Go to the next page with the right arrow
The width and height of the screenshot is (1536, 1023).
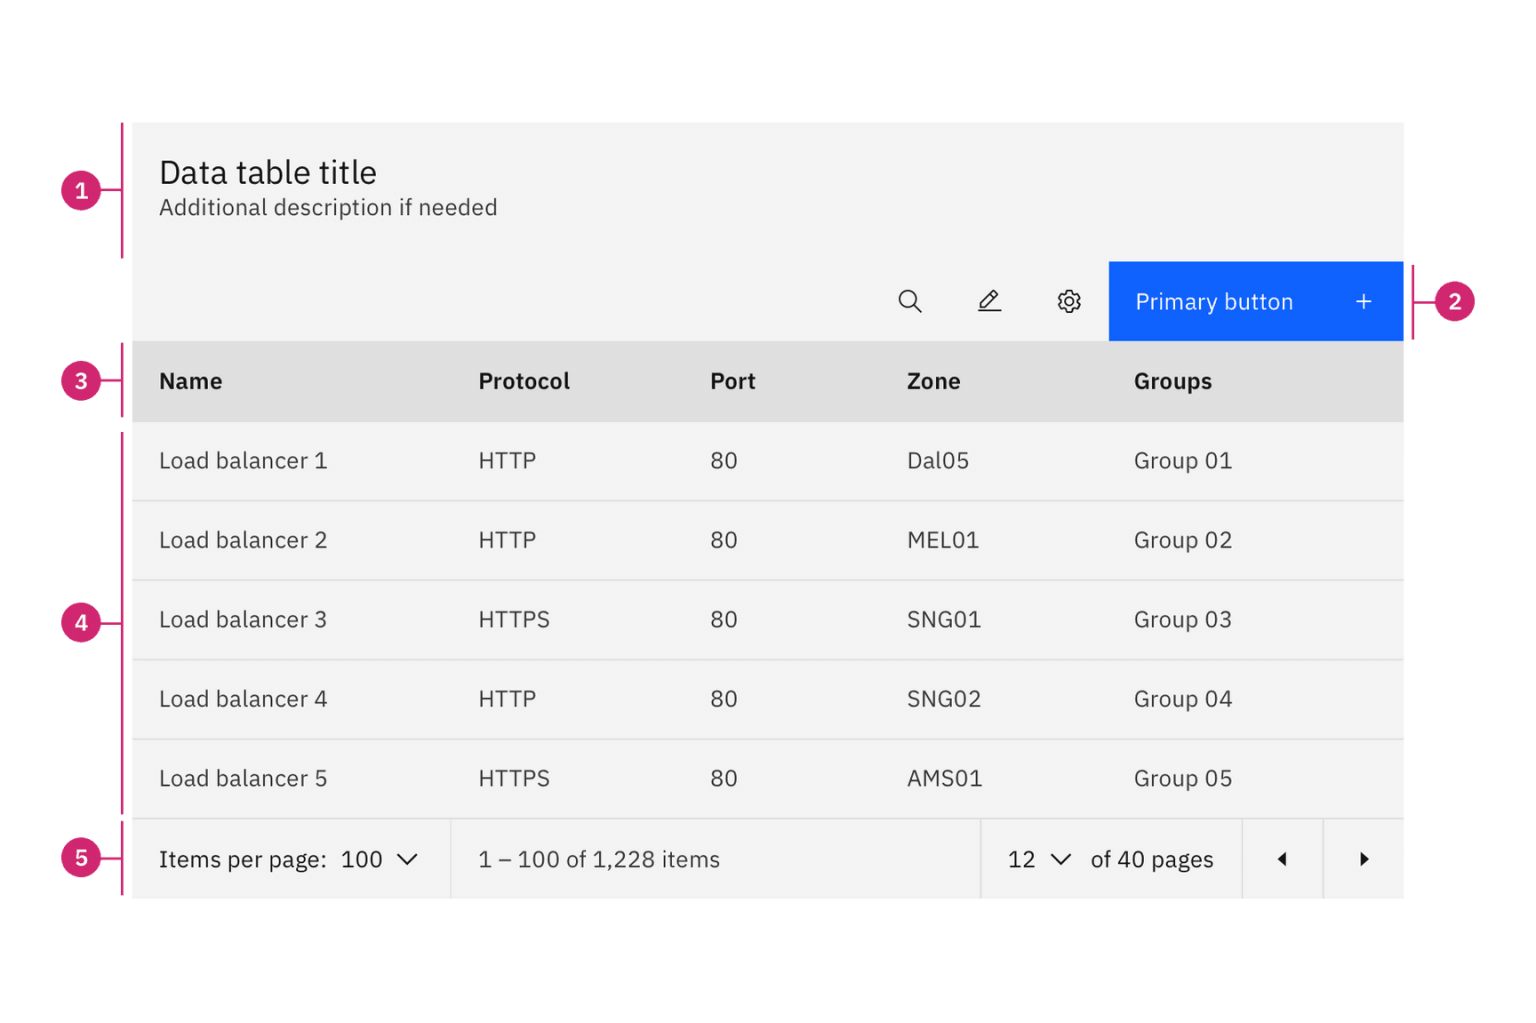point(1363,858)
